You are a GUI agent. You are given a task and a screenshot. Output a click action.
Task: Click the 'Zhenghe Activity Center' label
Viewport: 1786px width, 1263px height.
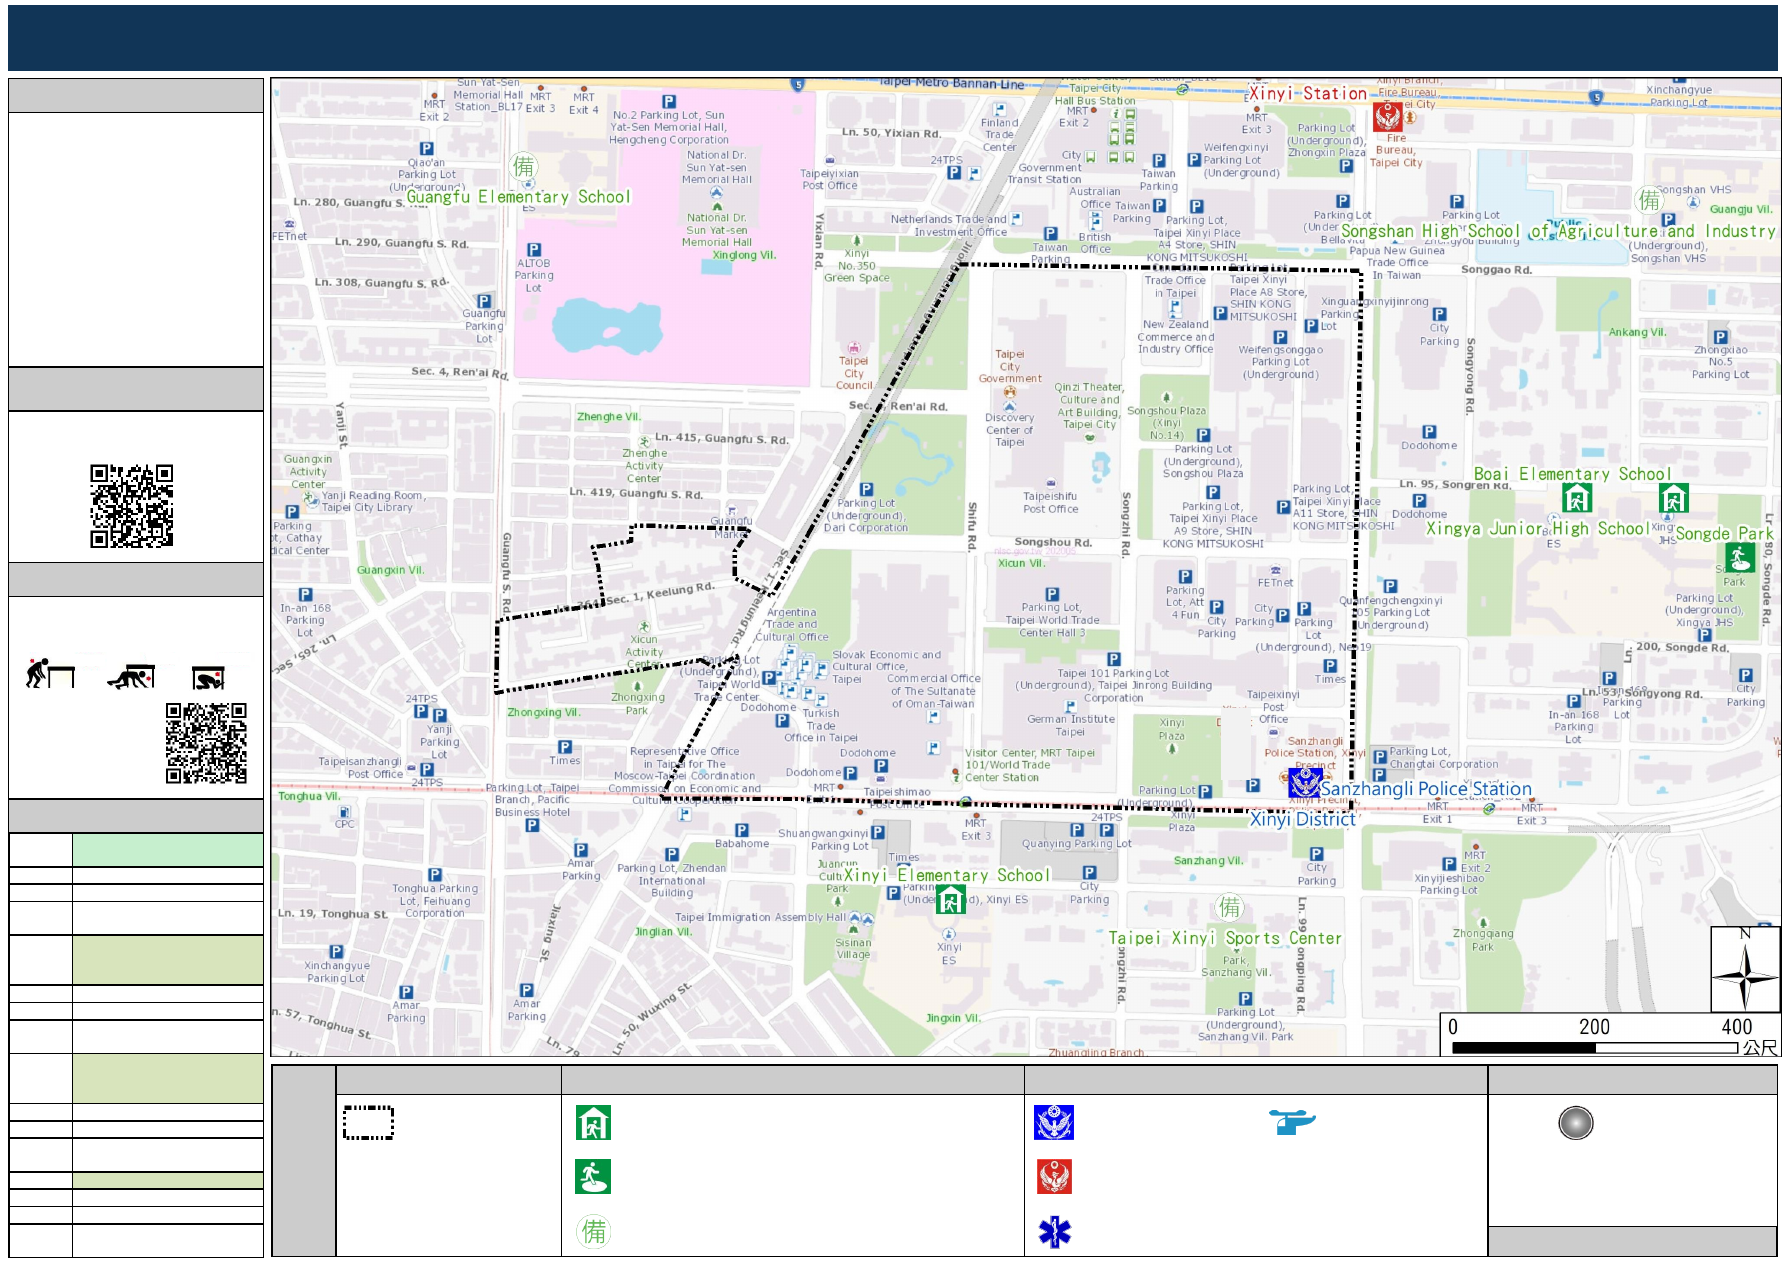click(644, 465)
